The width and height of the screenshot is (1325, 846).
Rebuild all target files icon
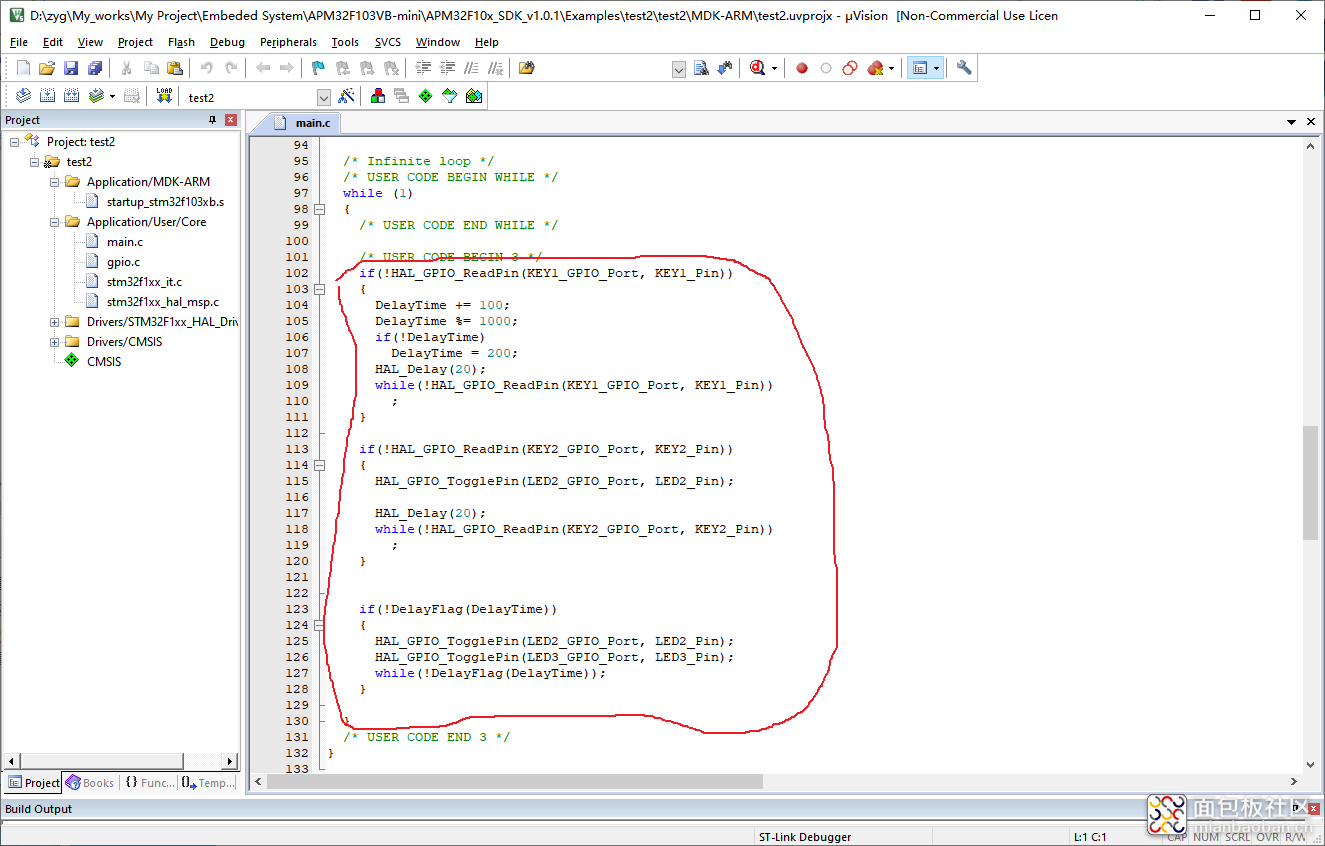72,96
